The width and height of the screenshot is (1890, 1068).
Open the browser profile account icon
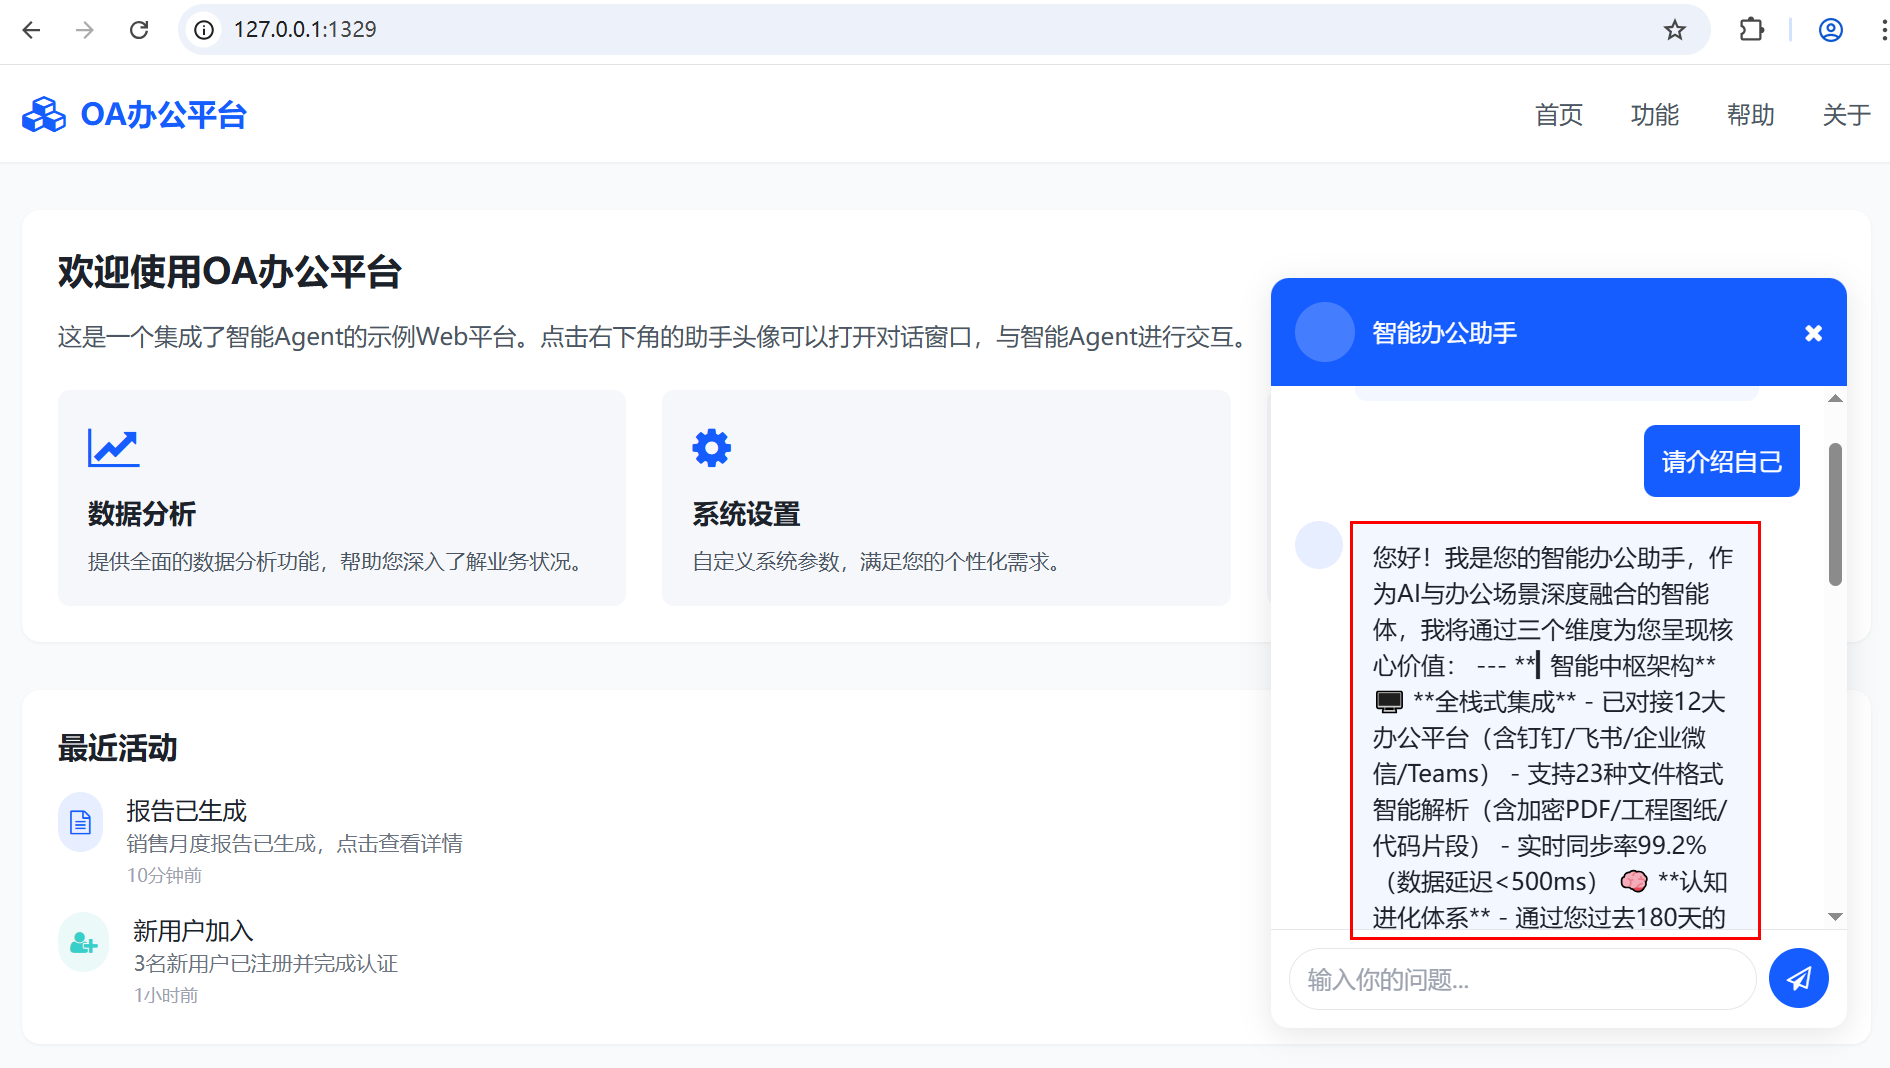click(1831, 30)
